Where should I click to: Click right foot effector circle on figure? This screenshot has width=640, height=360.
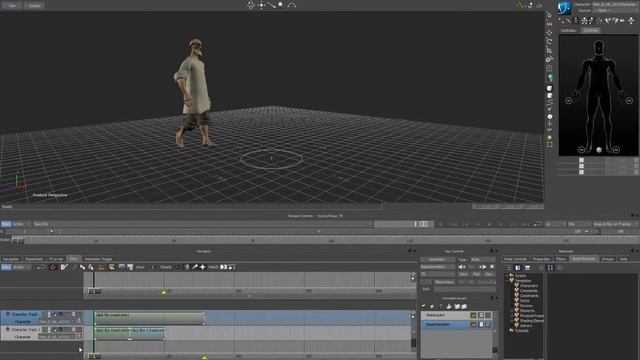tap(582, 150)
